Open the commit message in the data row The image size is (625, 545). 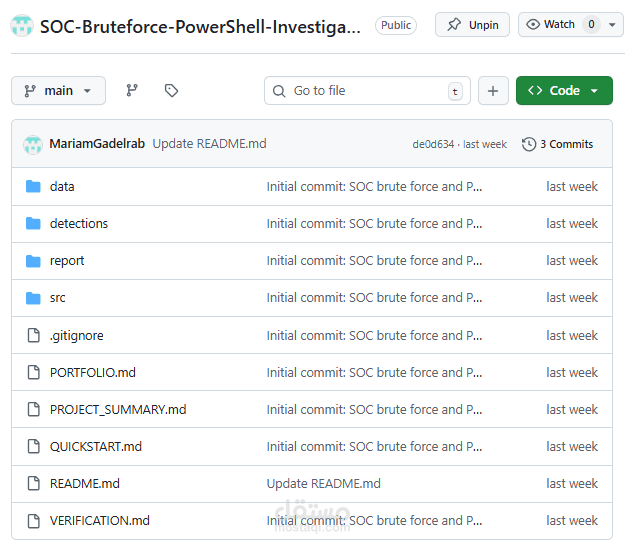click(374, 187)
